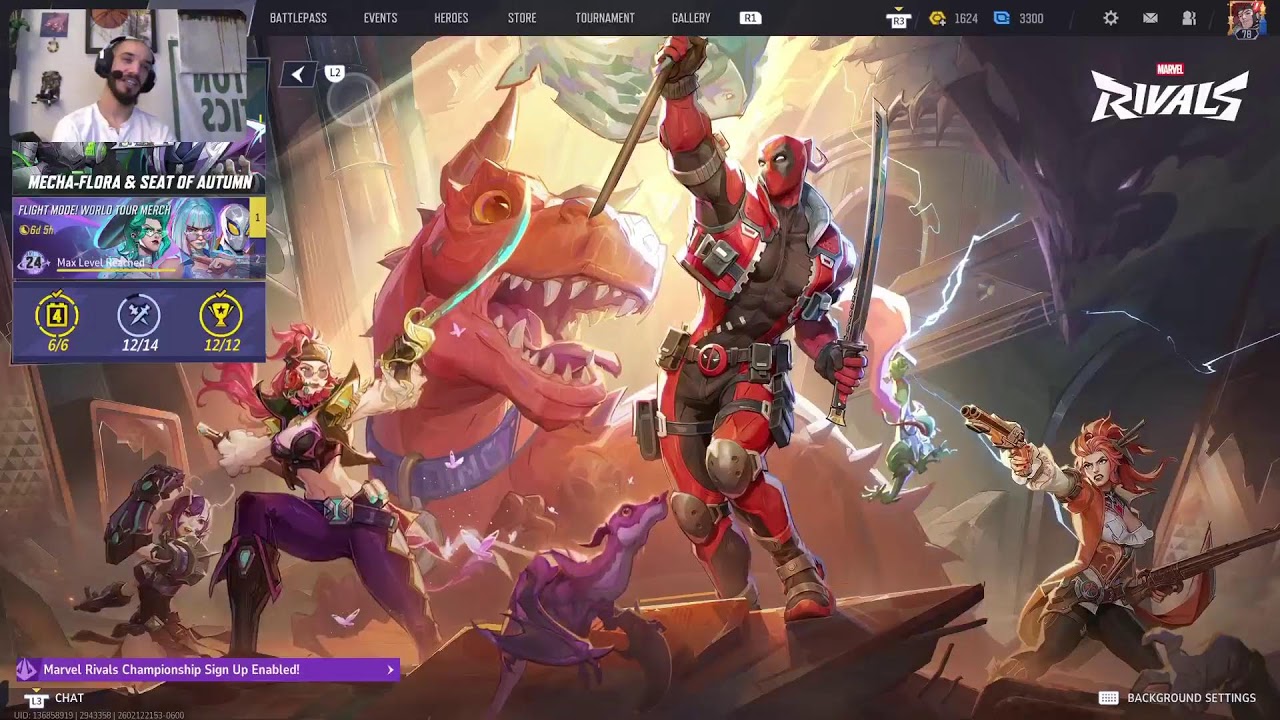
Task: Click the 3300 Units balance value
Action: coord(1031,18)
